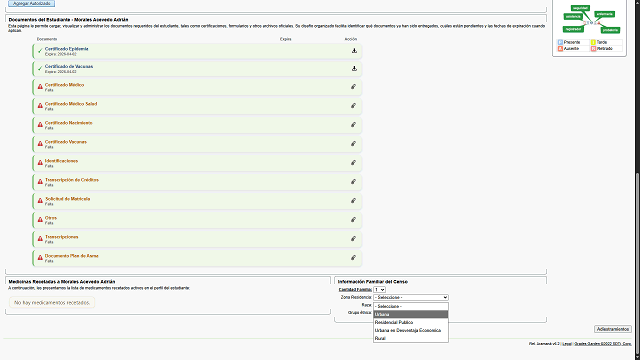640x360 pixels.
Task: Attach file for Otros document
Action: 353,220
